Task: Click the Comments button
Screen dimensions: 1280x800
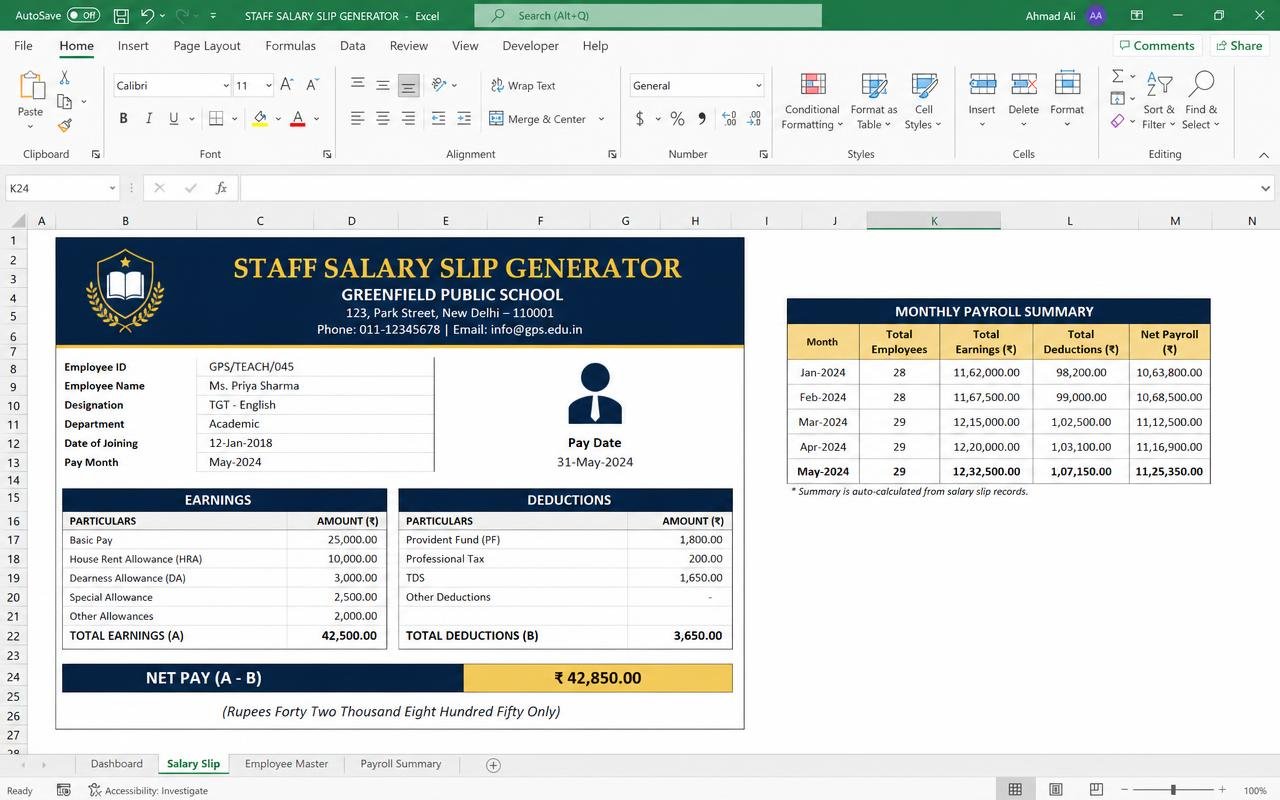Action: click(1156, 46)
